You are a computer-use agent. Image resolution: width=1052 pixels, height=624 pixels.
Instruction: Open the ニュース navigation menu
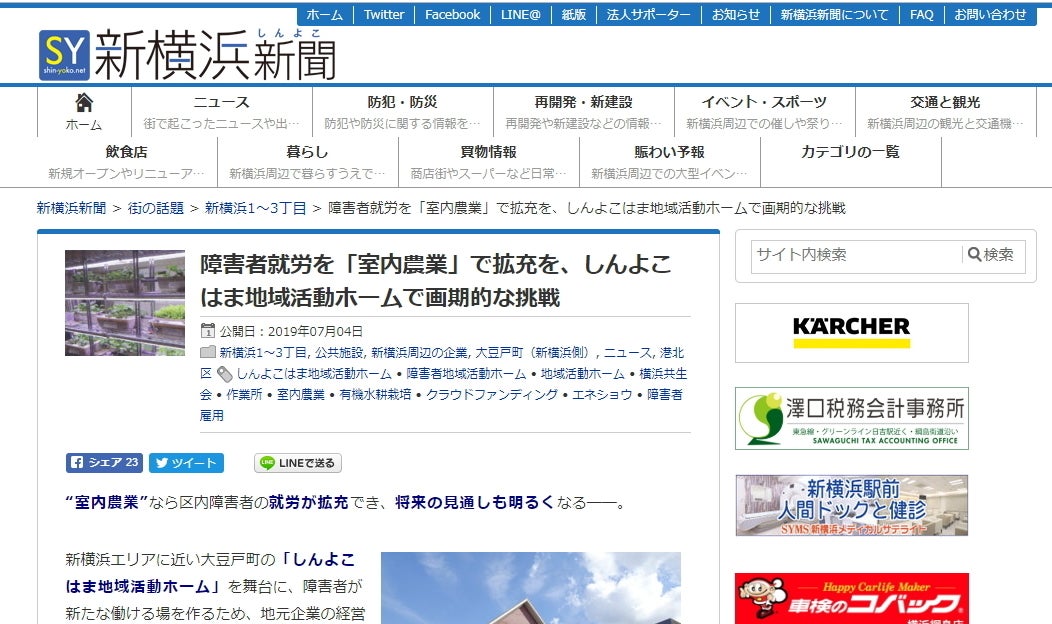[x=221, y=103]
